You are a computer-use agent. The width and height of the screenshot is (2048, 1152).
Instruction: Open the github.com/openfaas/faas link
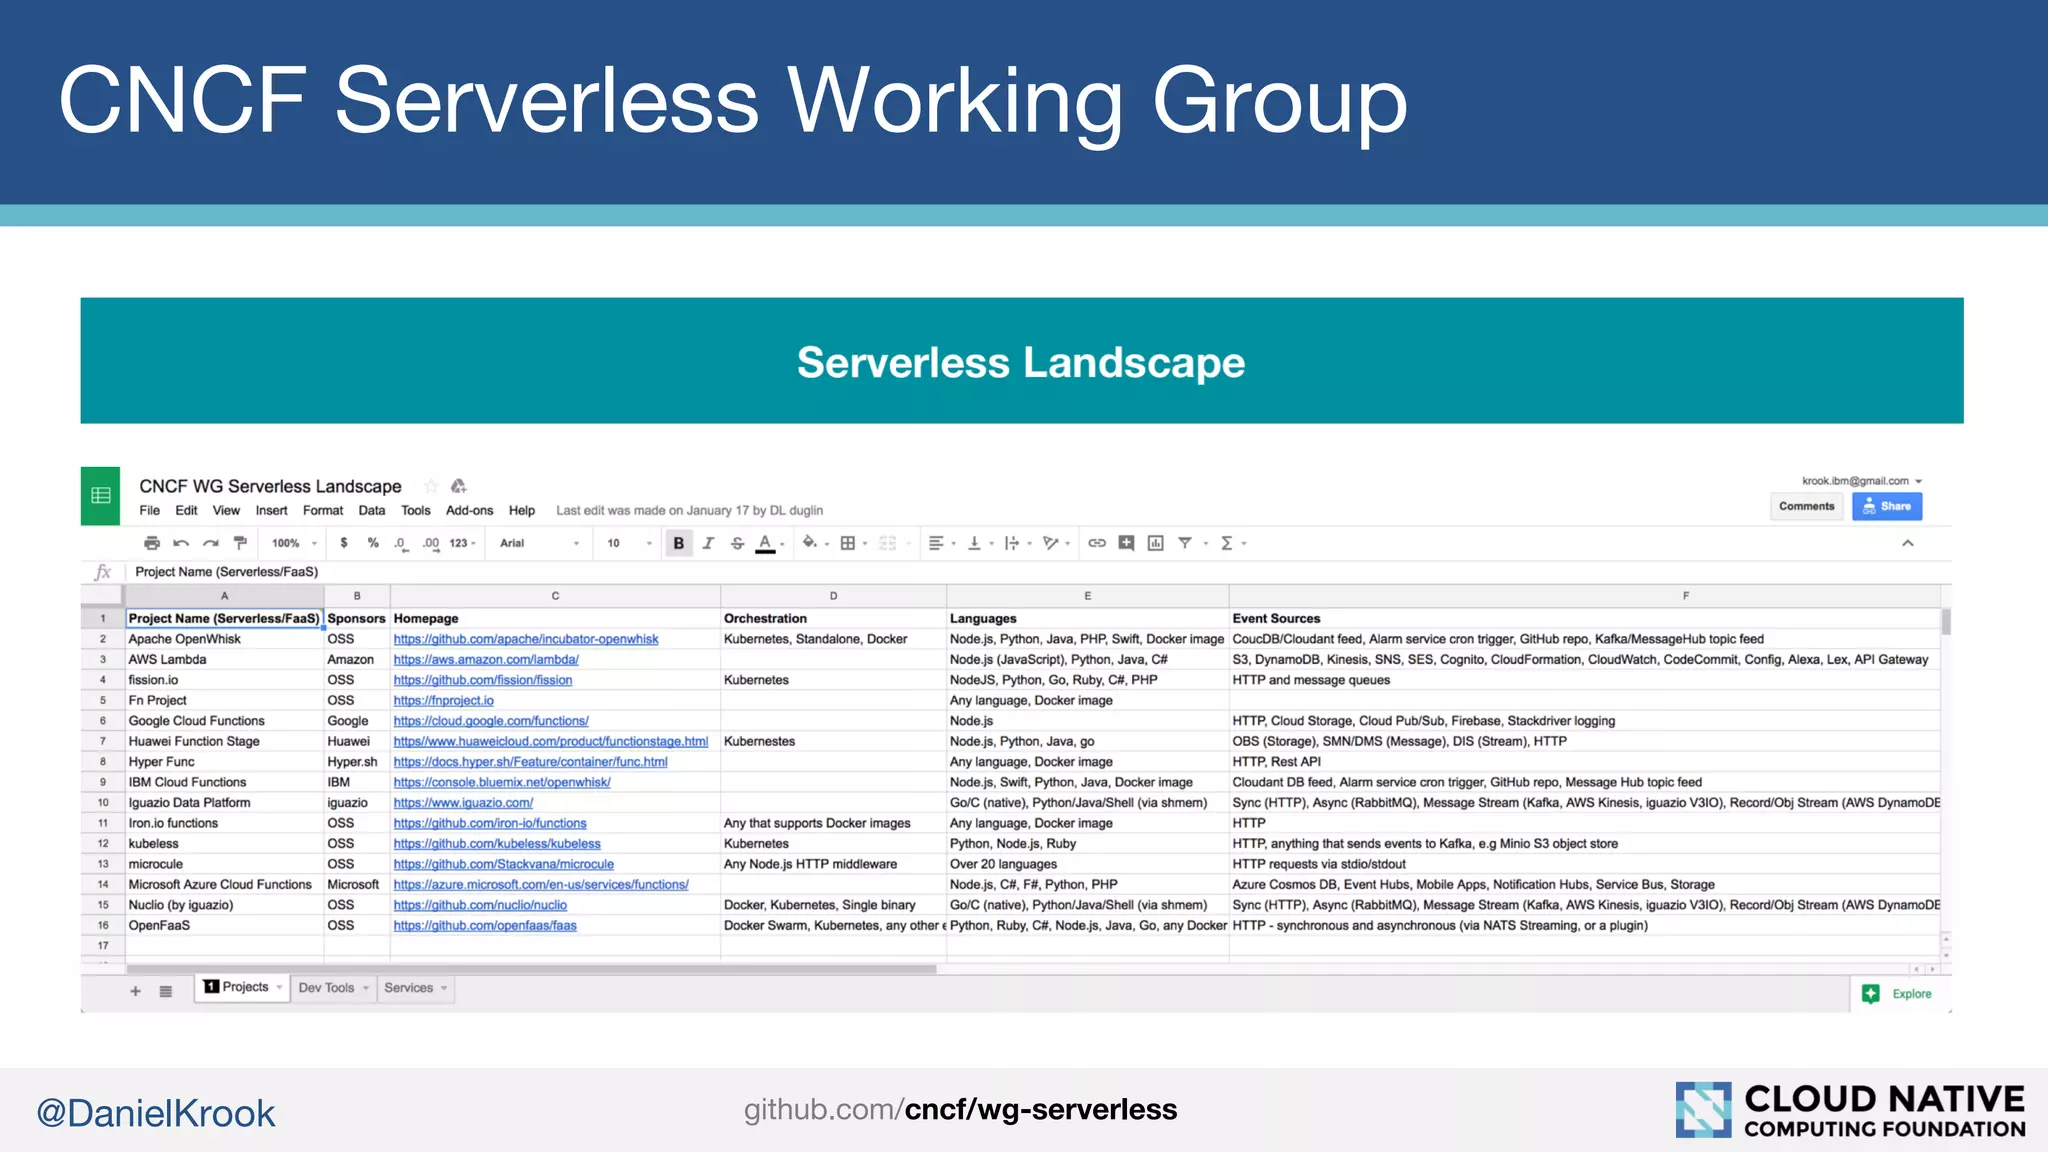click(485, 926)
